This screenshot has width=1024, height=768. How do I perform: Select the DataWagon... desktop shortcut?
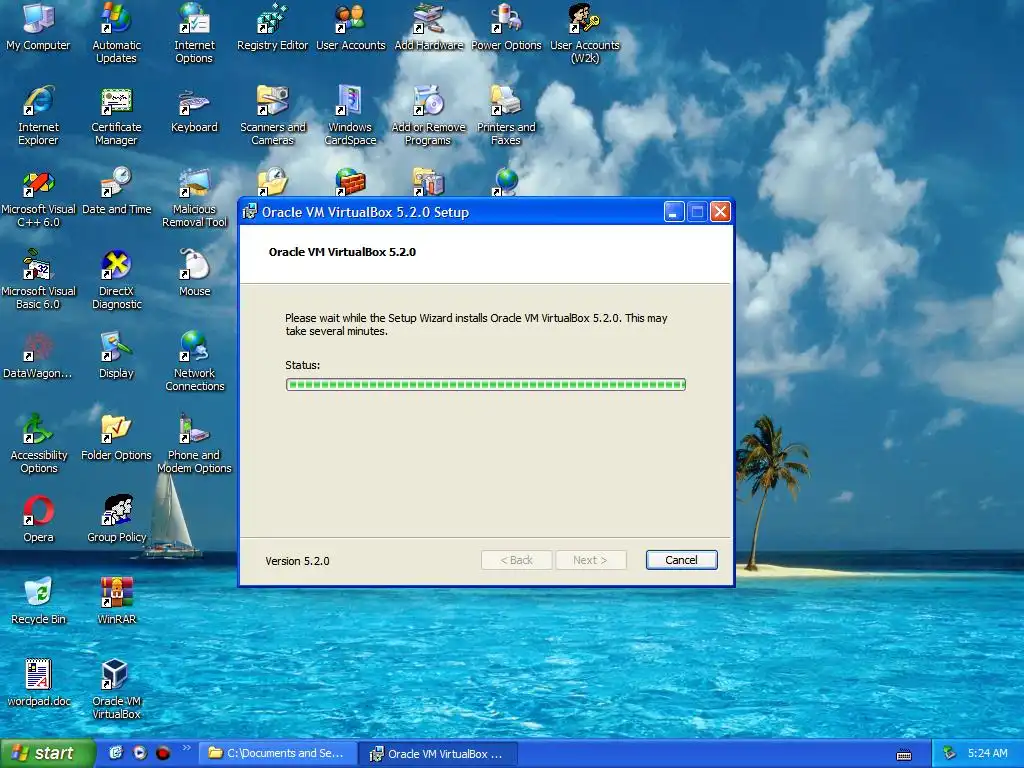pos(38,355)
